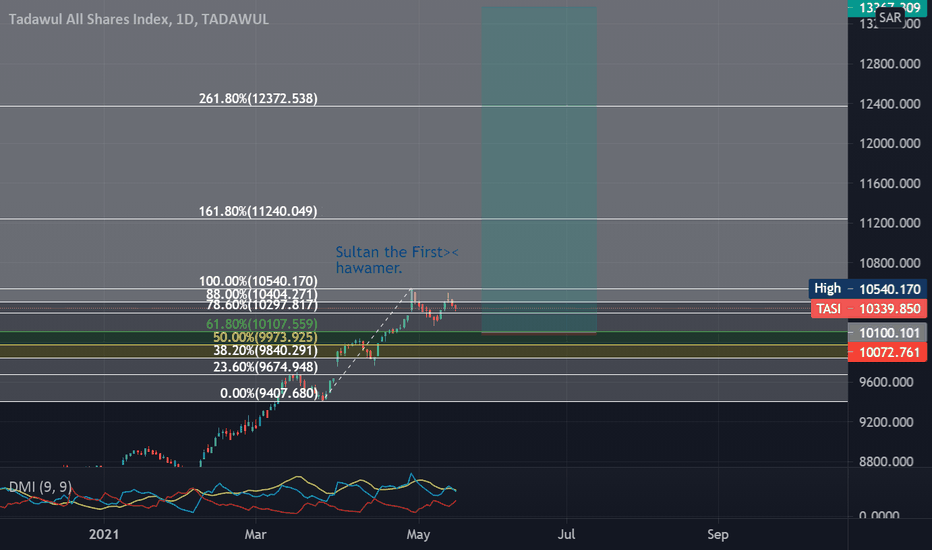Image resolution: width=932 pixels, height=550 pixels.
Task: Select the 0.00%(9407.680) Fibonacci label
Action: (x=269, y=393)
